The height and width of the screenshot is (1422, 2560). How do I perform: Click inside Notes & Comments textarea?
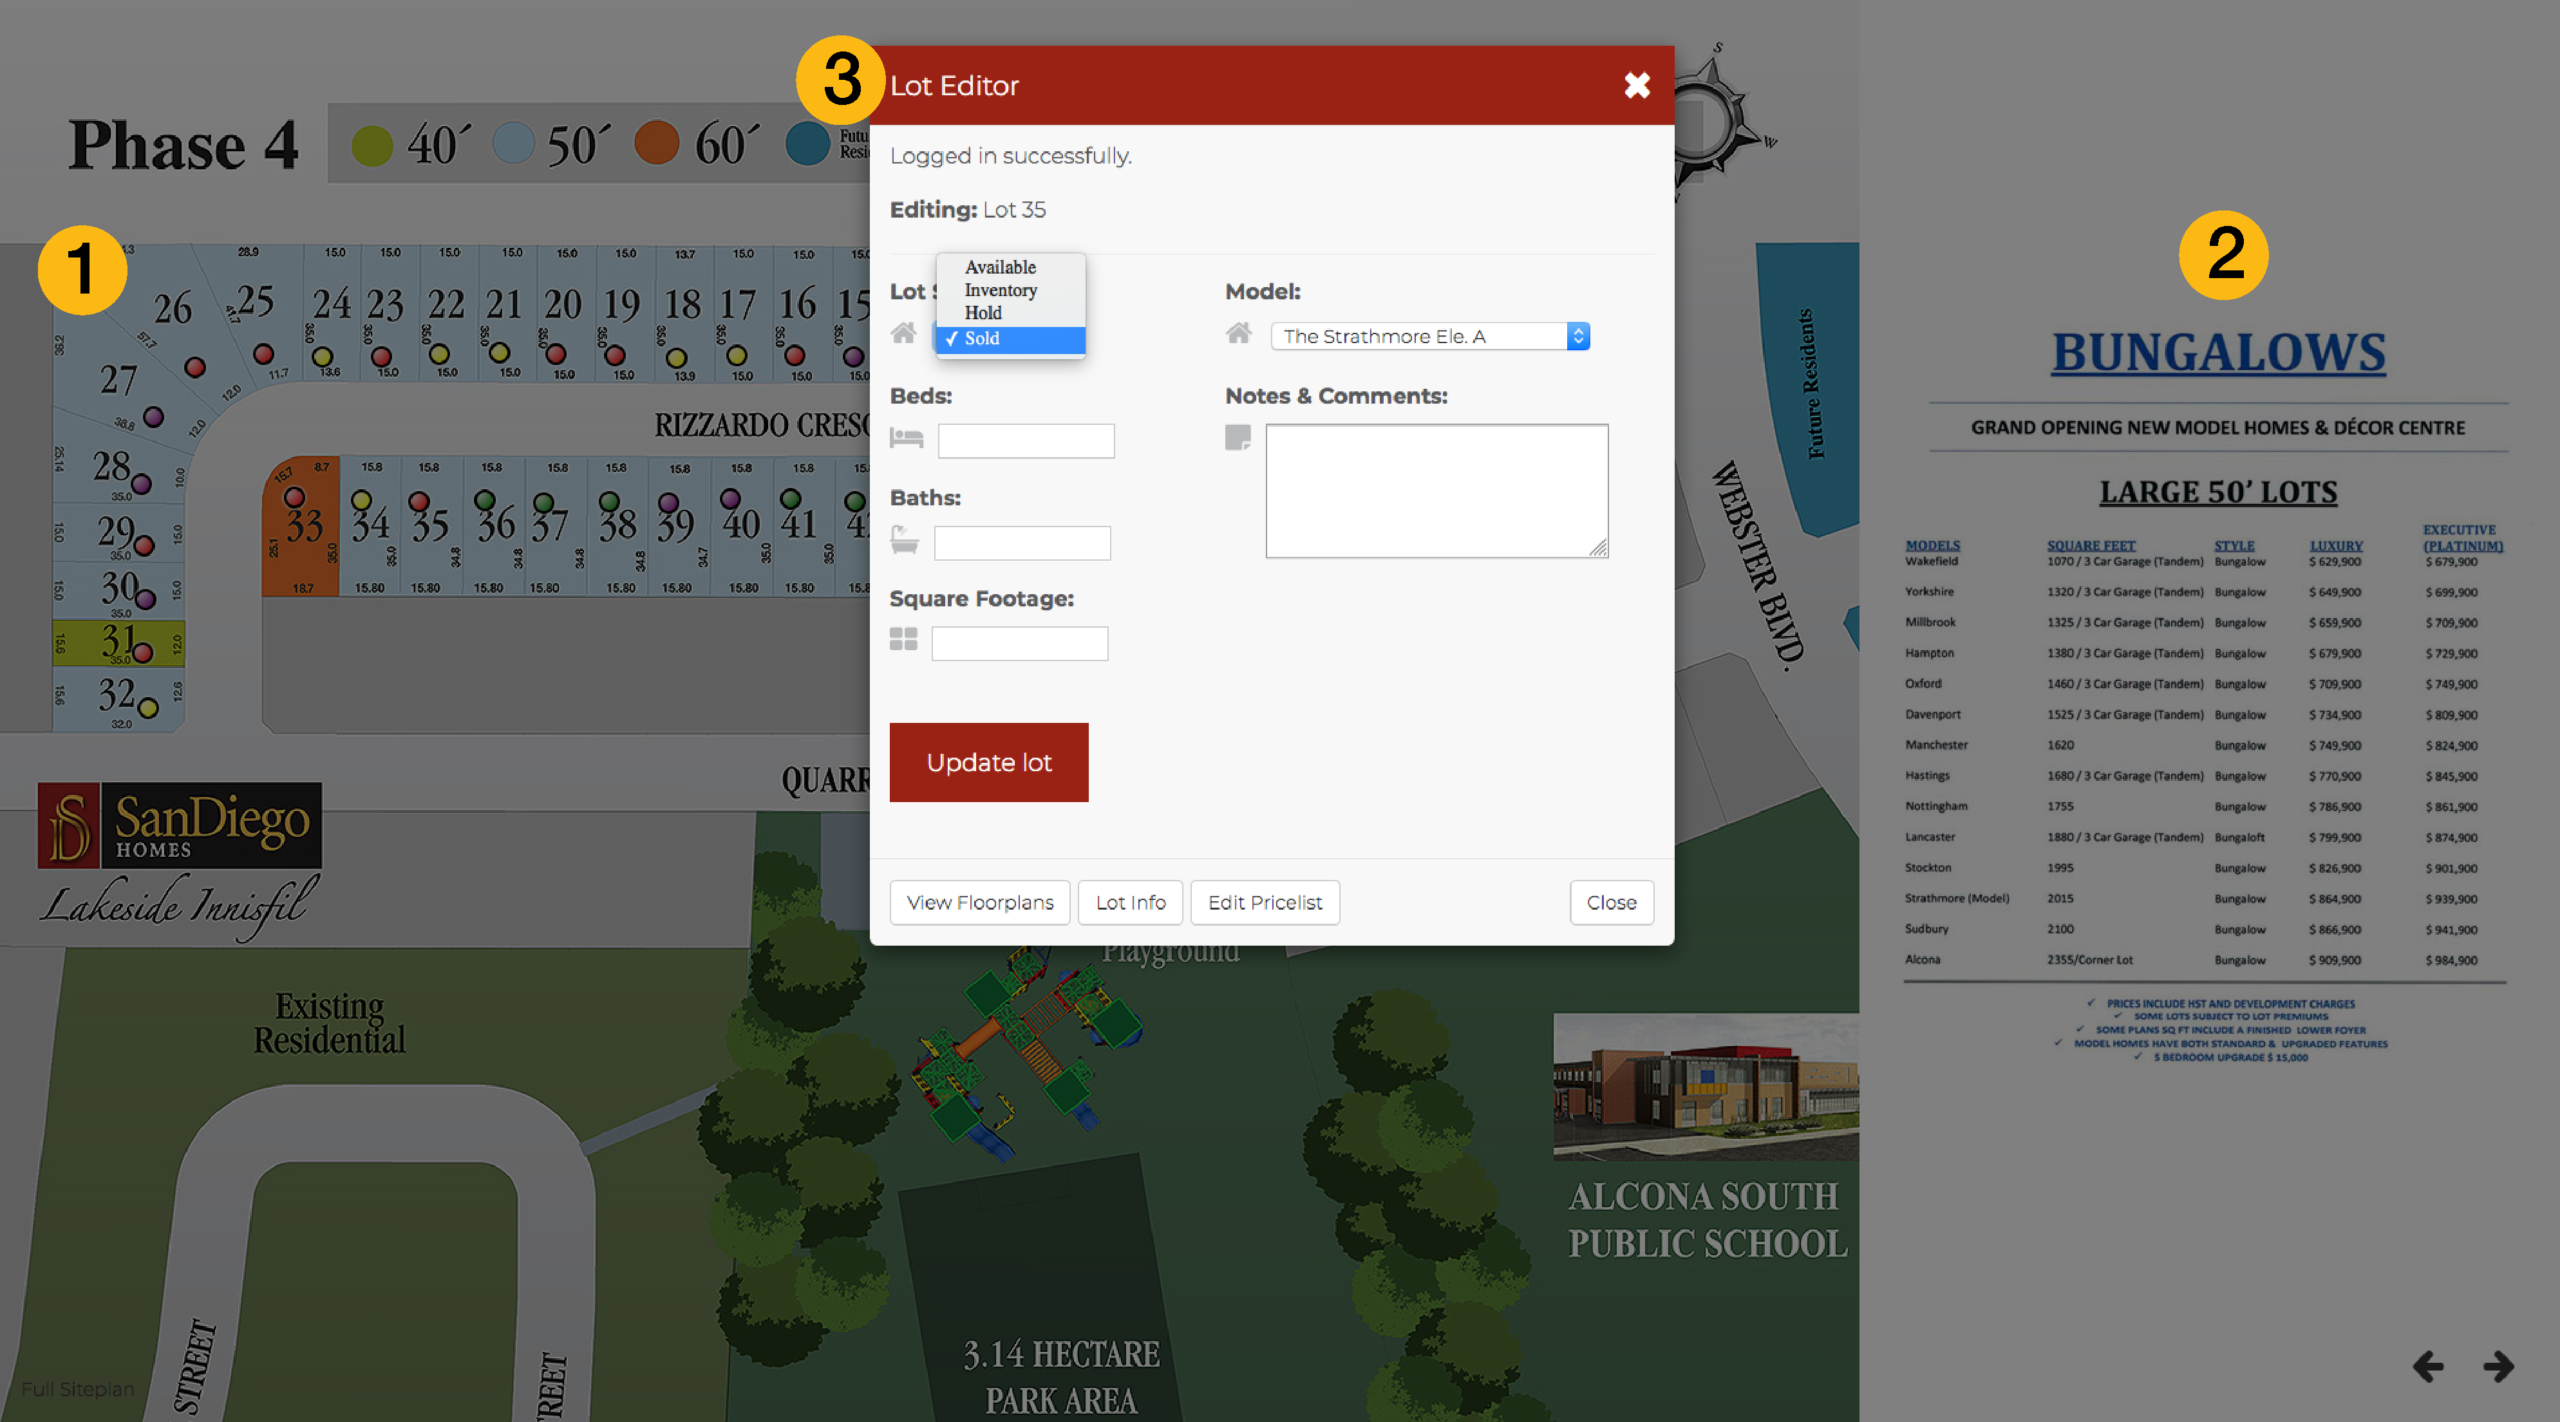tap(1437, 491)
